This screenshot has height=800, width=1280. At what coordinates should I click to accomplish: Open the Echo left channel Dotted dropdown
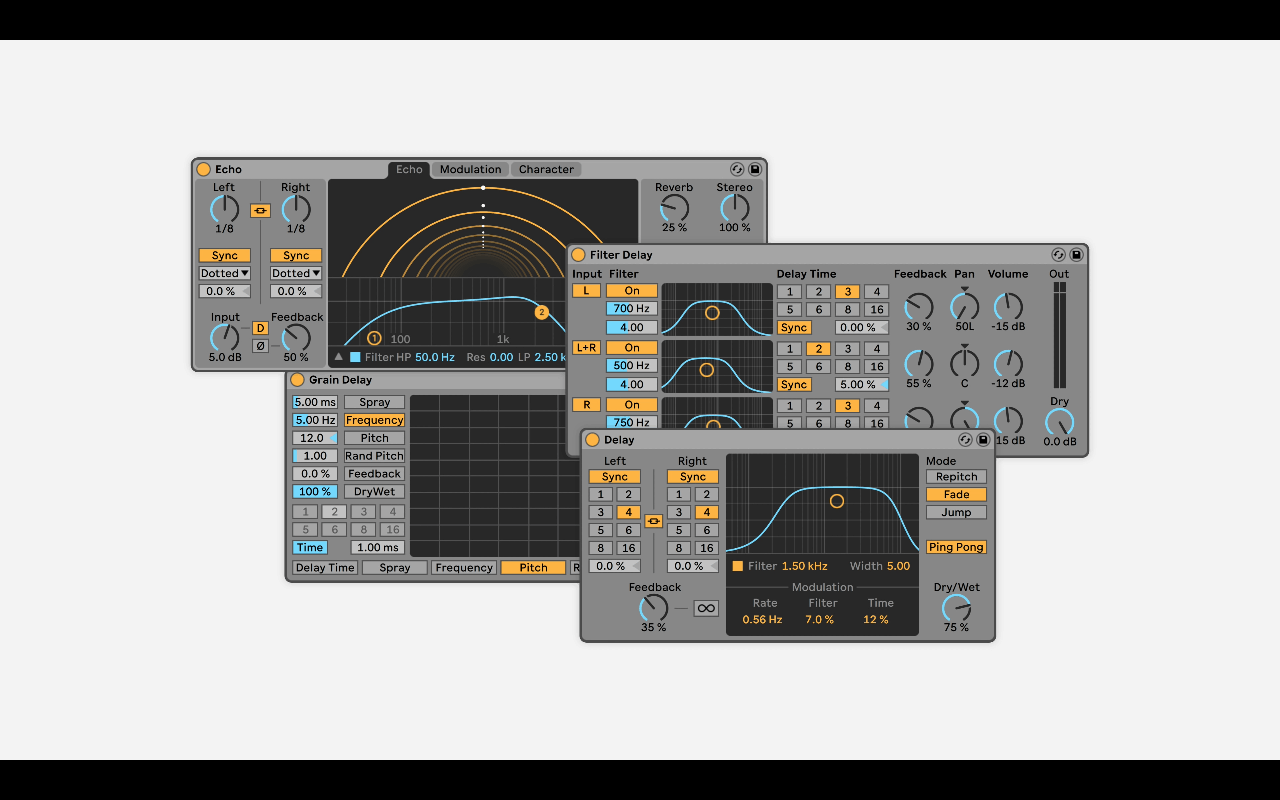224,273
